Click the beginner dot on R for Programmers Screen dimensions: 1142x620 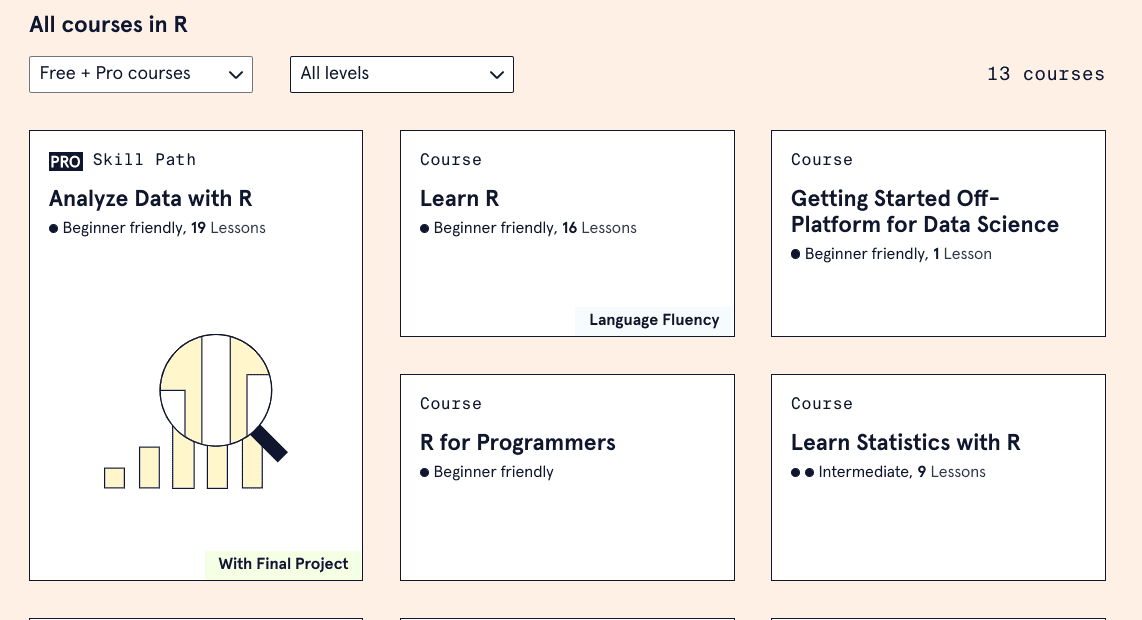point(423,472)
